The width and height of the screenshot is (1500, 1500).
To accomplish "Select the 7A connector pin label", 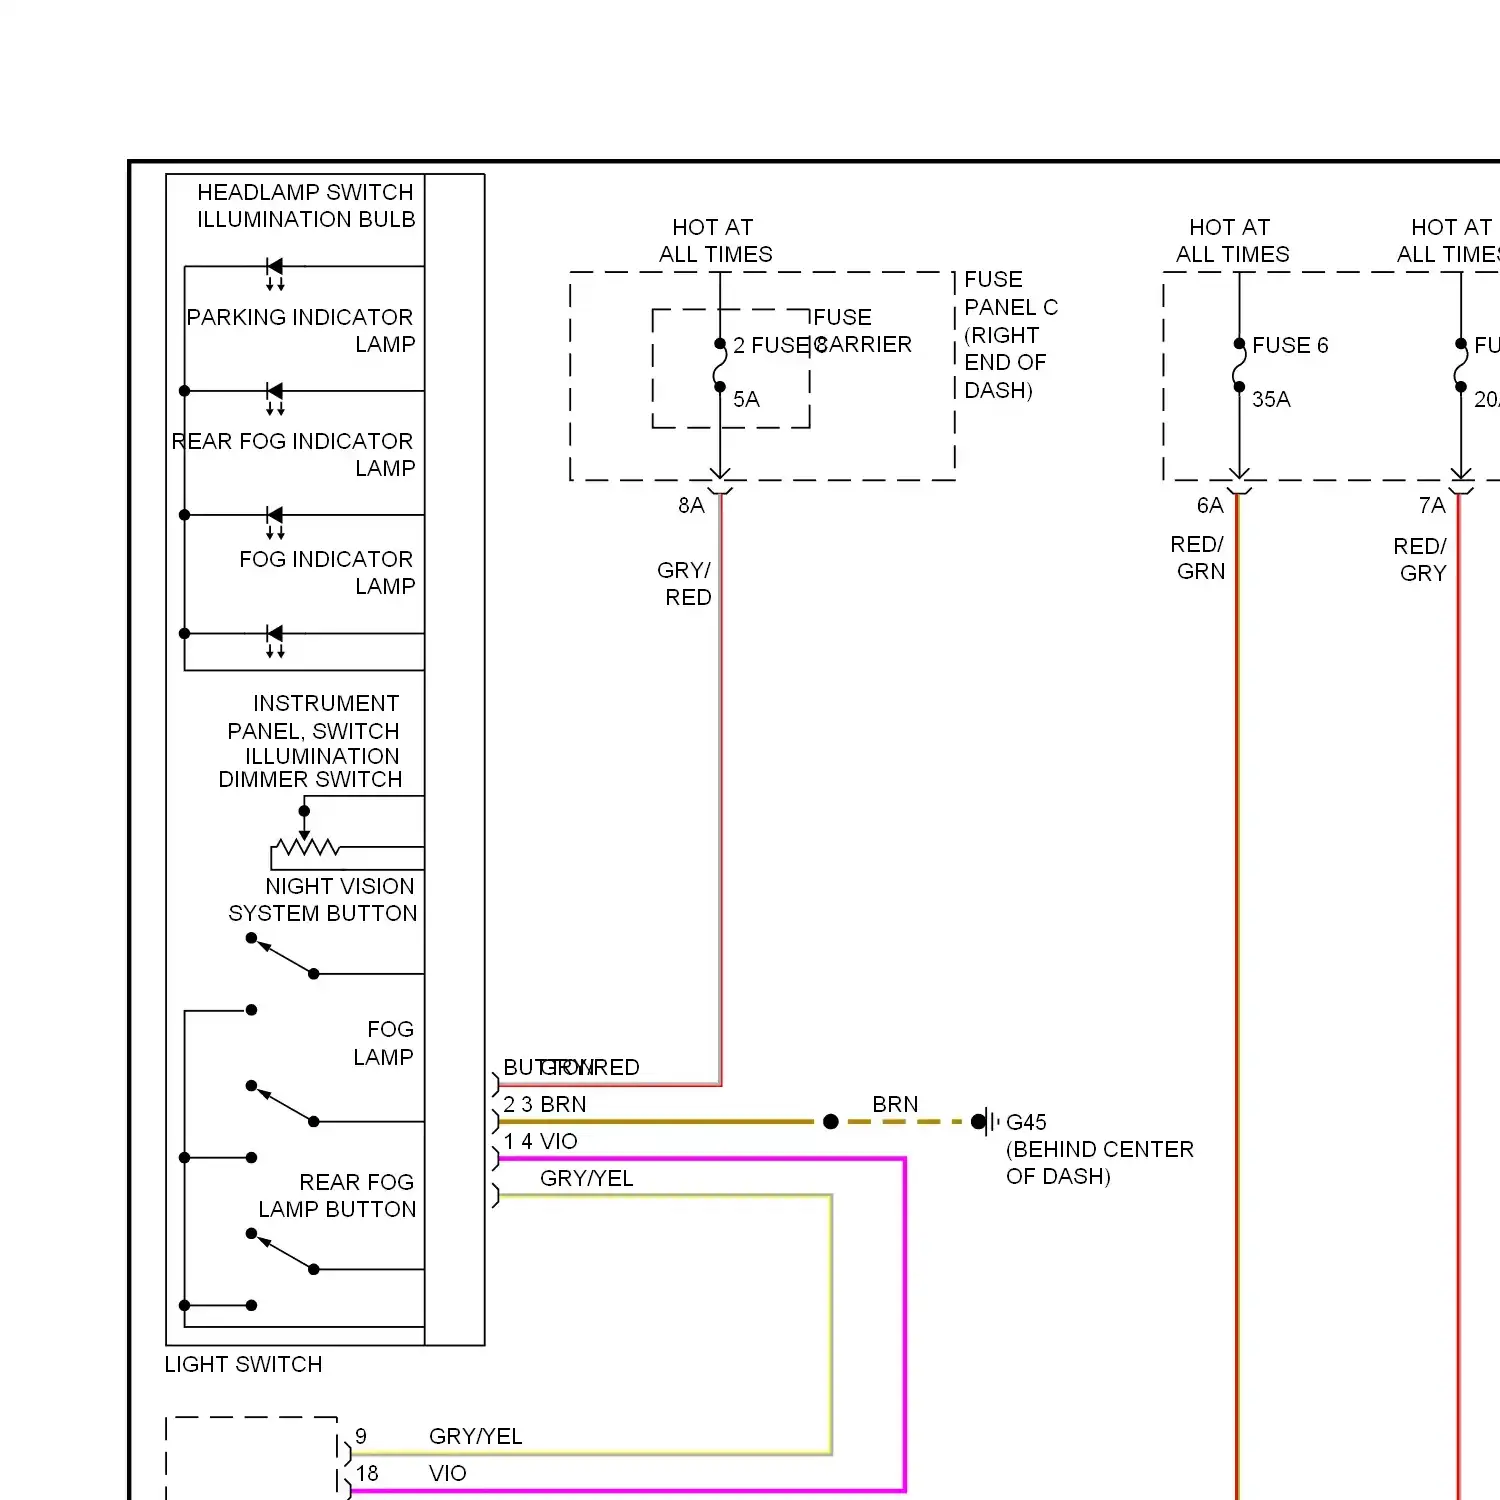I will click(1432, 505).
